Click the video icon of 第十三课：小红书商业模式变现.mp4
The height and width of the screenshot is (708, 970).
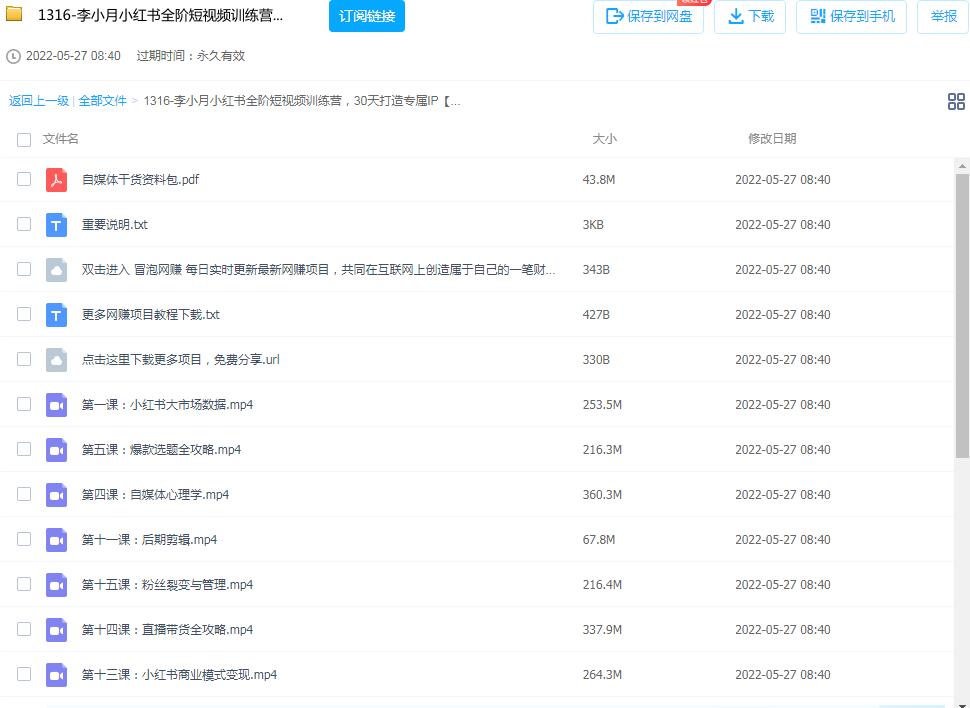56,675
